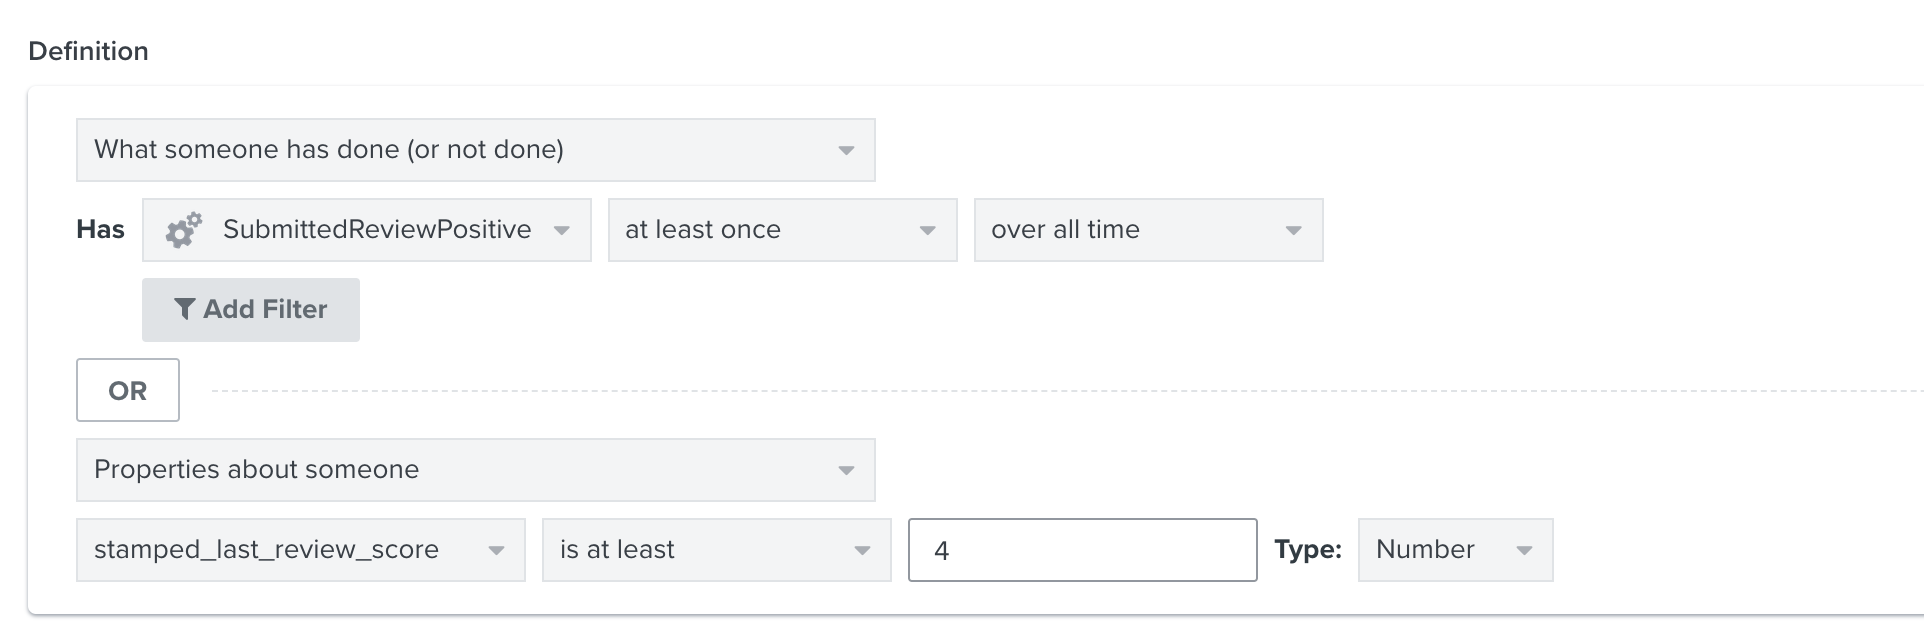Click the value field containing 4
The image size is (1924, 628).
coord(1082,550)
